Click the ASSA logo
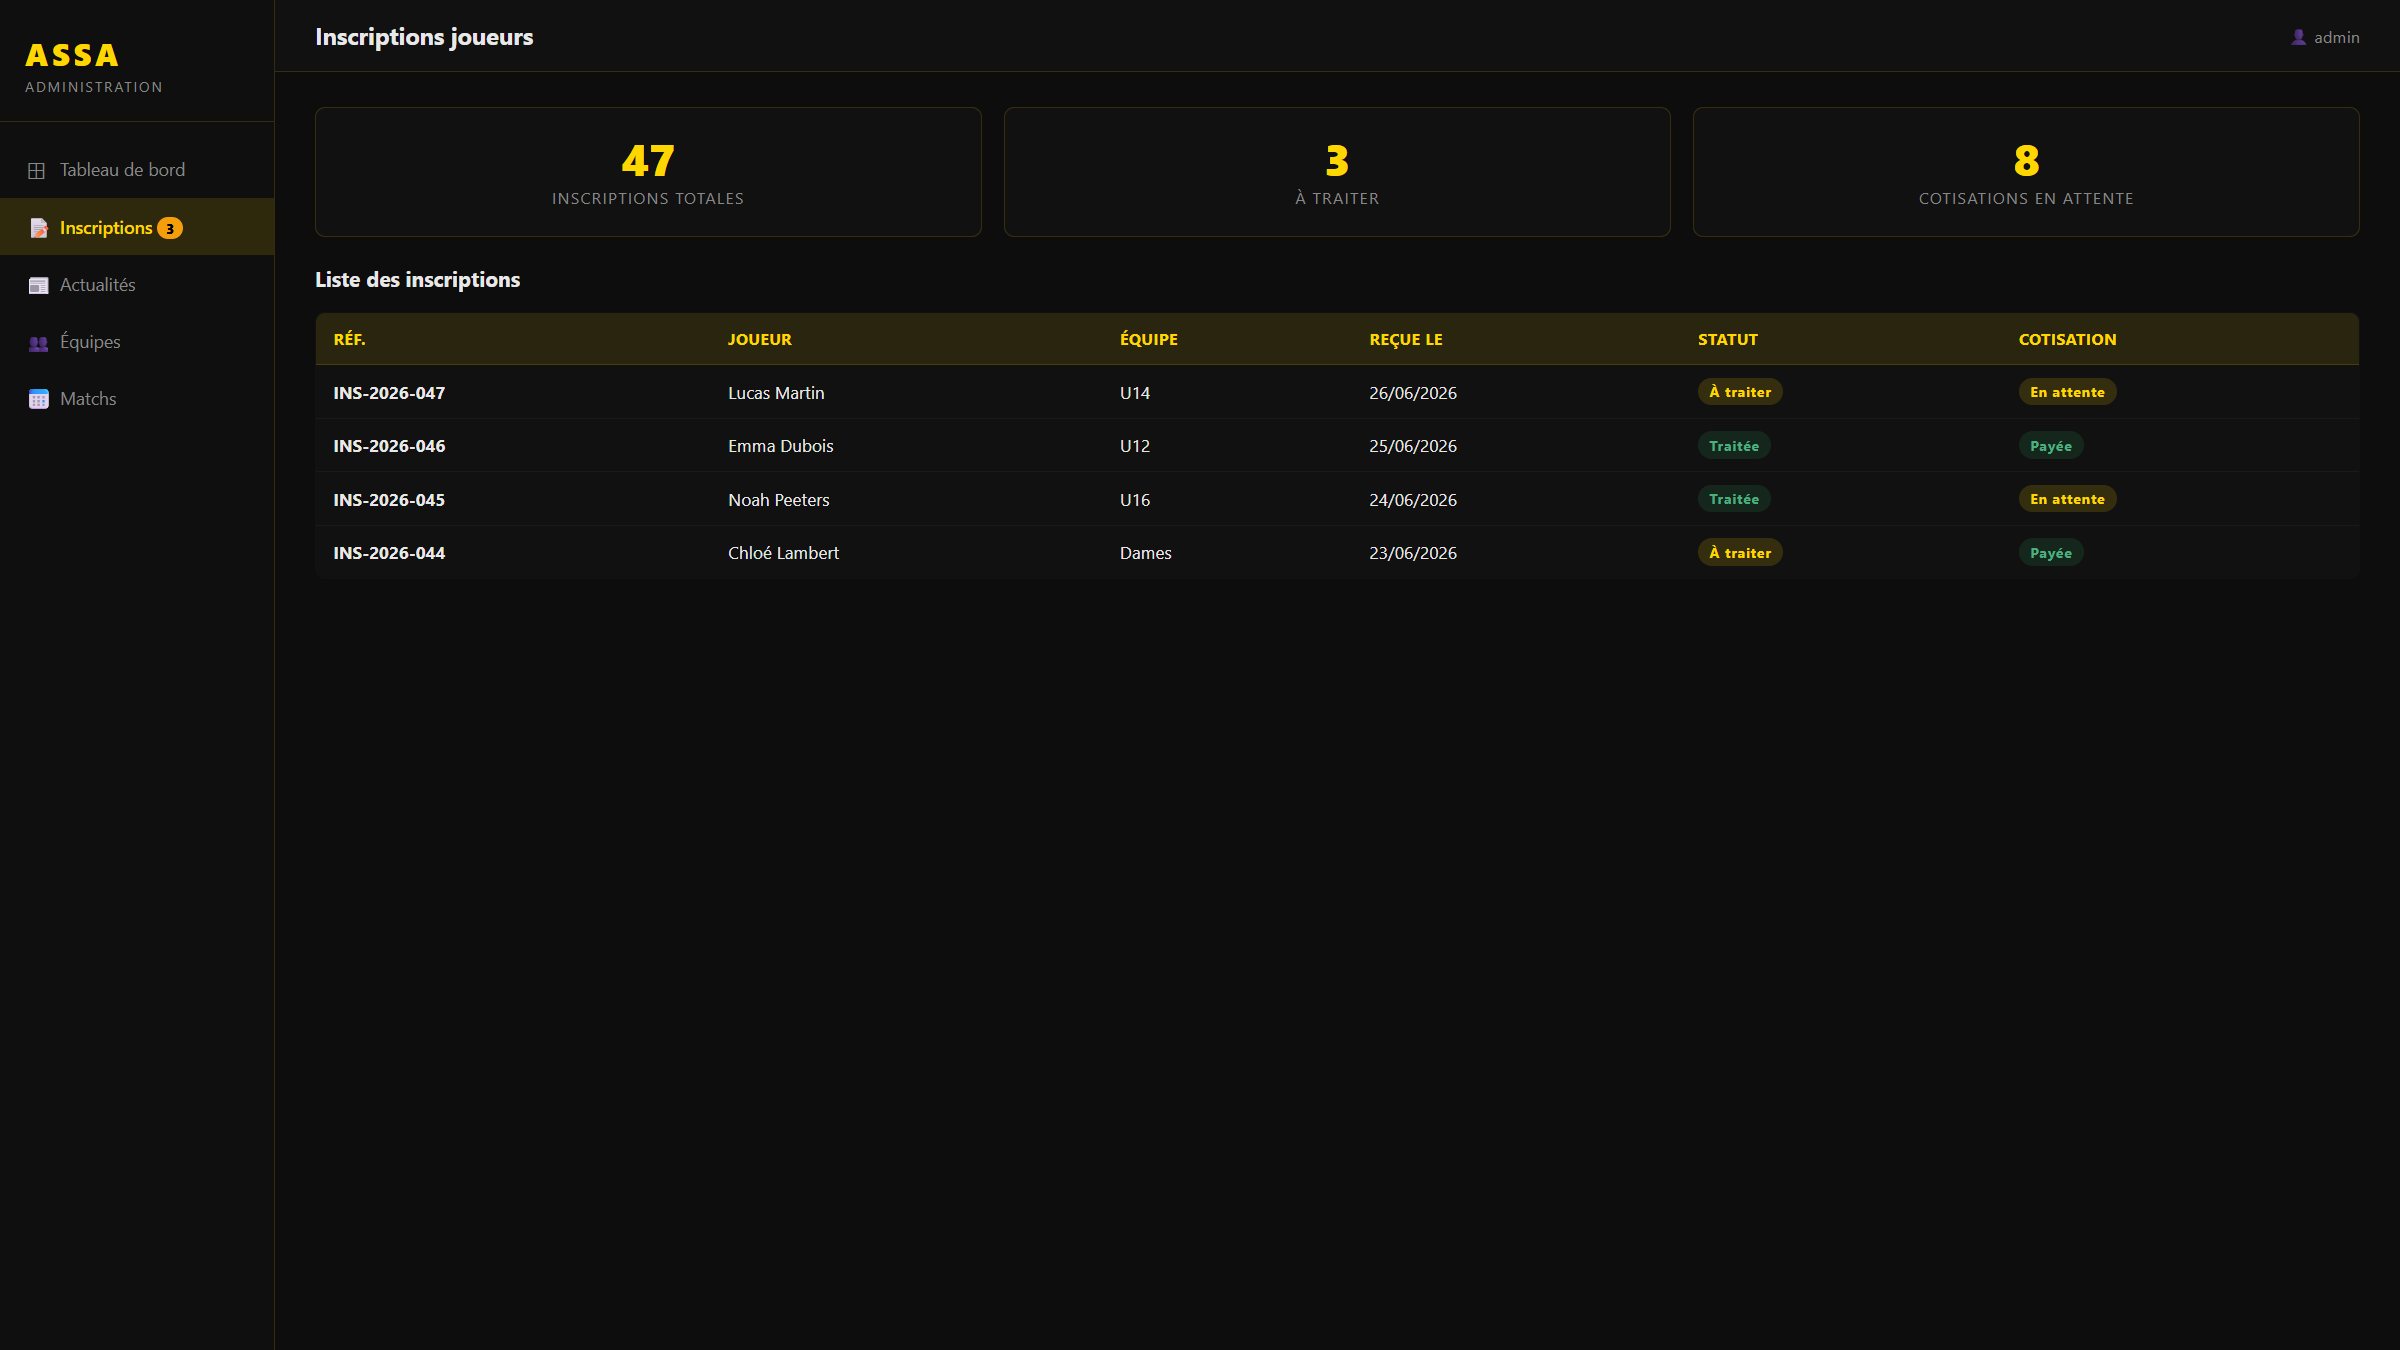The height and width of the screenshot is (1350, 2400). [72, 56]
